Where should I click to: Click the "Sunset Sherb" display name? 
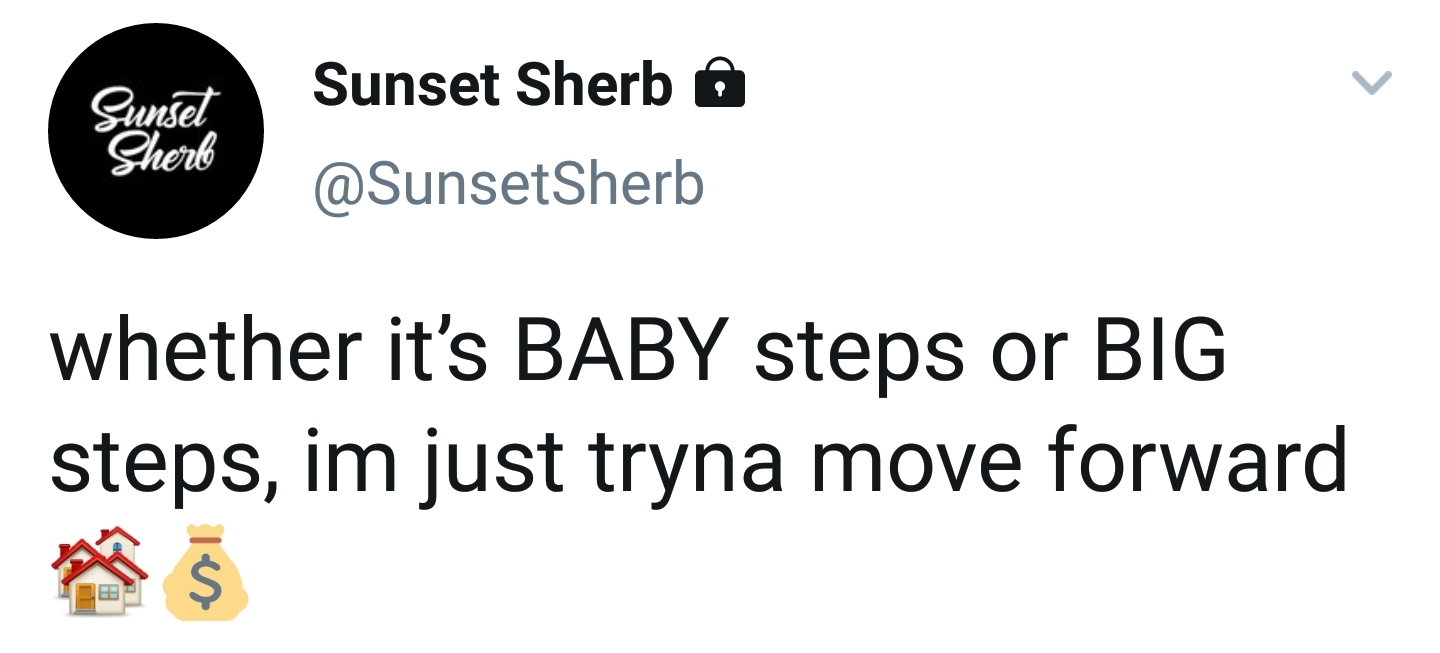(x=492, y=85)
